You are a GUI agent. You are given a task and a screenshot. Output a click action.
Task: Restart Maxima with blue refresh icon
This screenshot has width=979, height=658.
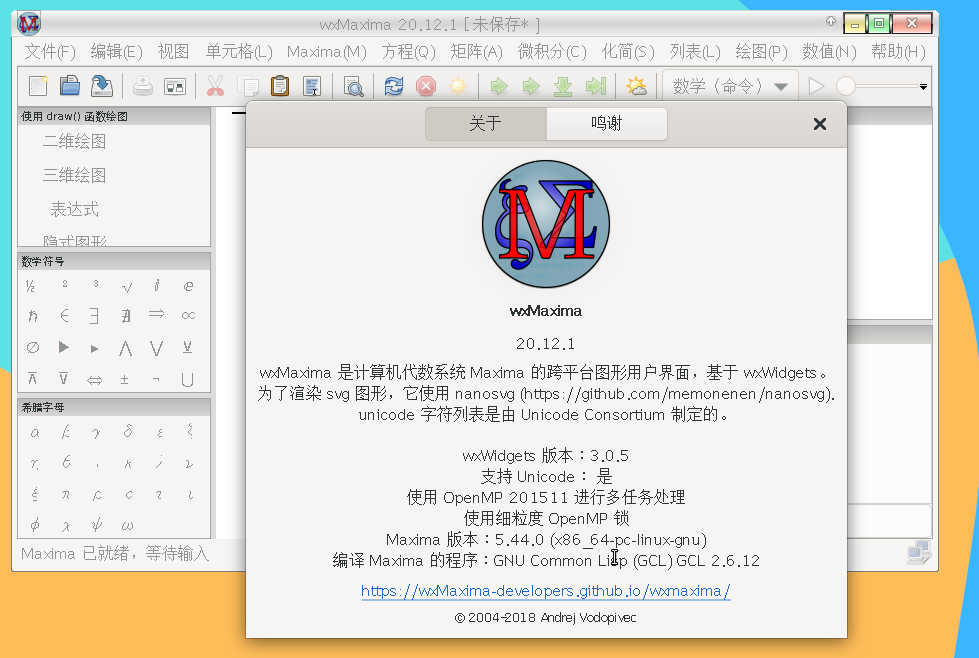point(394,86)
